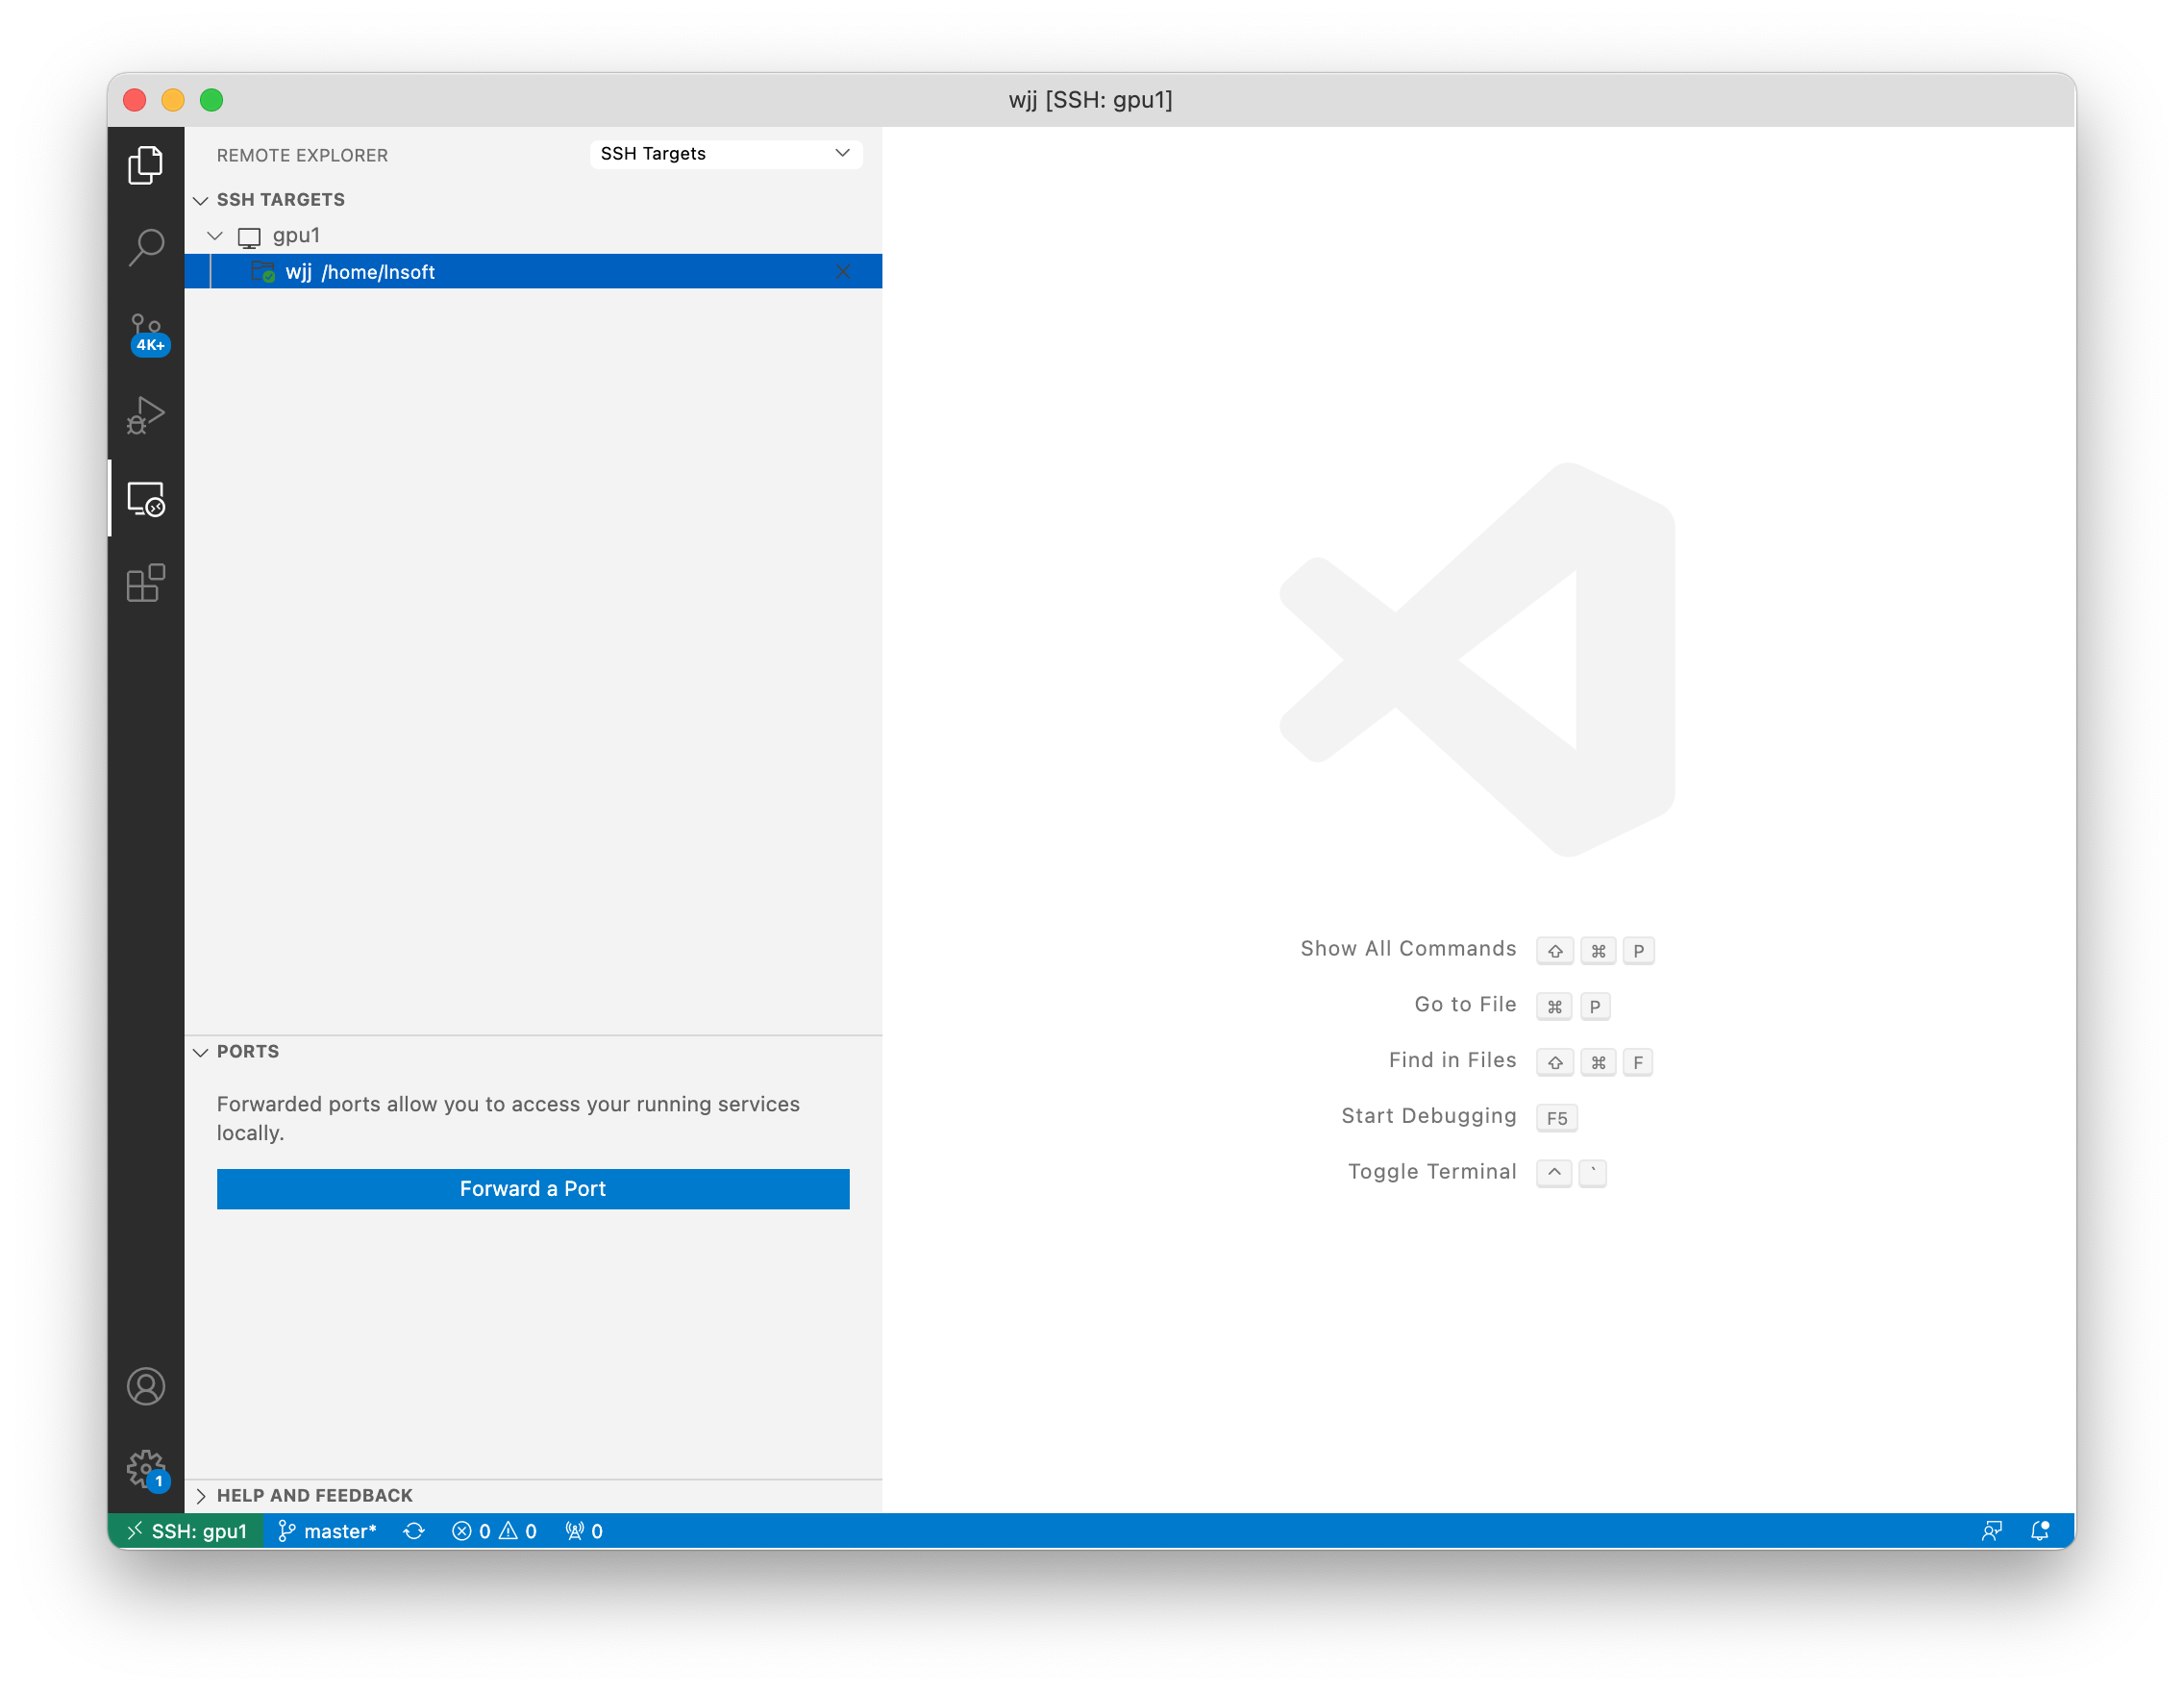This screenshot has height=1692, width=2184.
Task: Open the Run and Debug view
Action: (x=145, y=415)
